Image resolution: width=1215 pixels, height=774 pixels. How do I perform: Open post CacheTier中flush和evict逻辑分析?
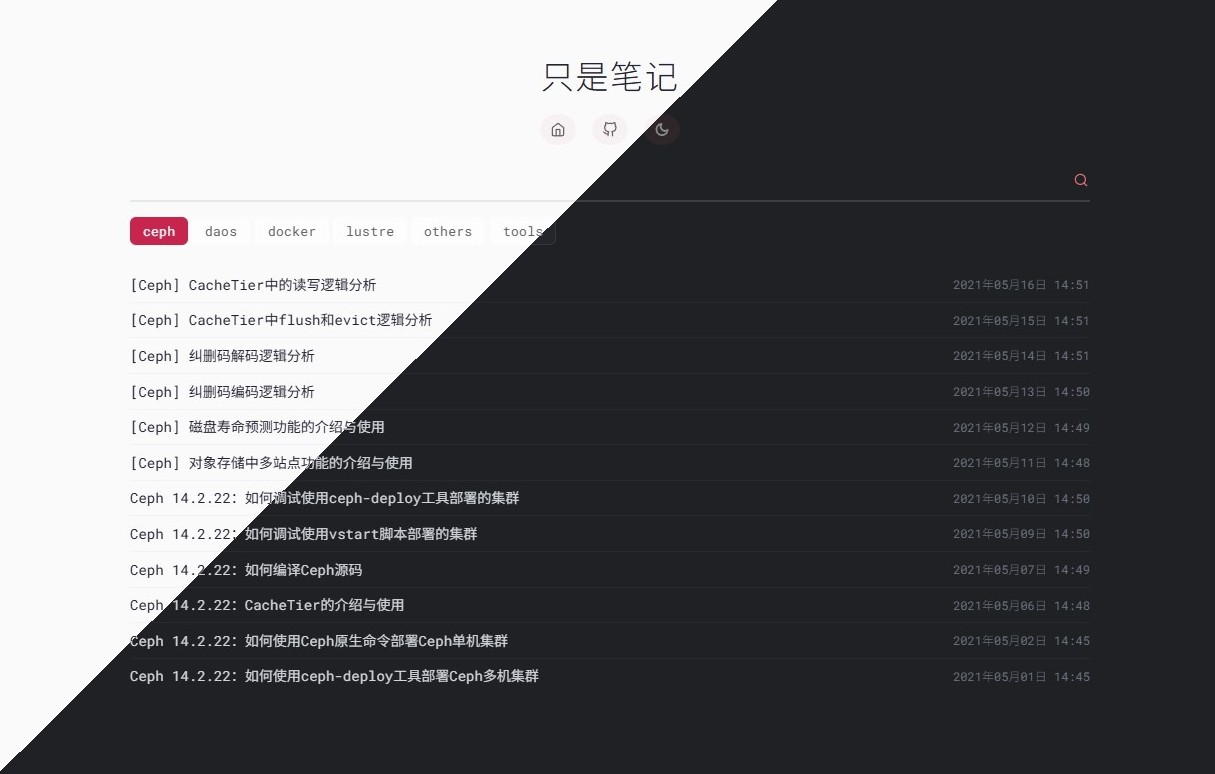[x=281, y=320]
